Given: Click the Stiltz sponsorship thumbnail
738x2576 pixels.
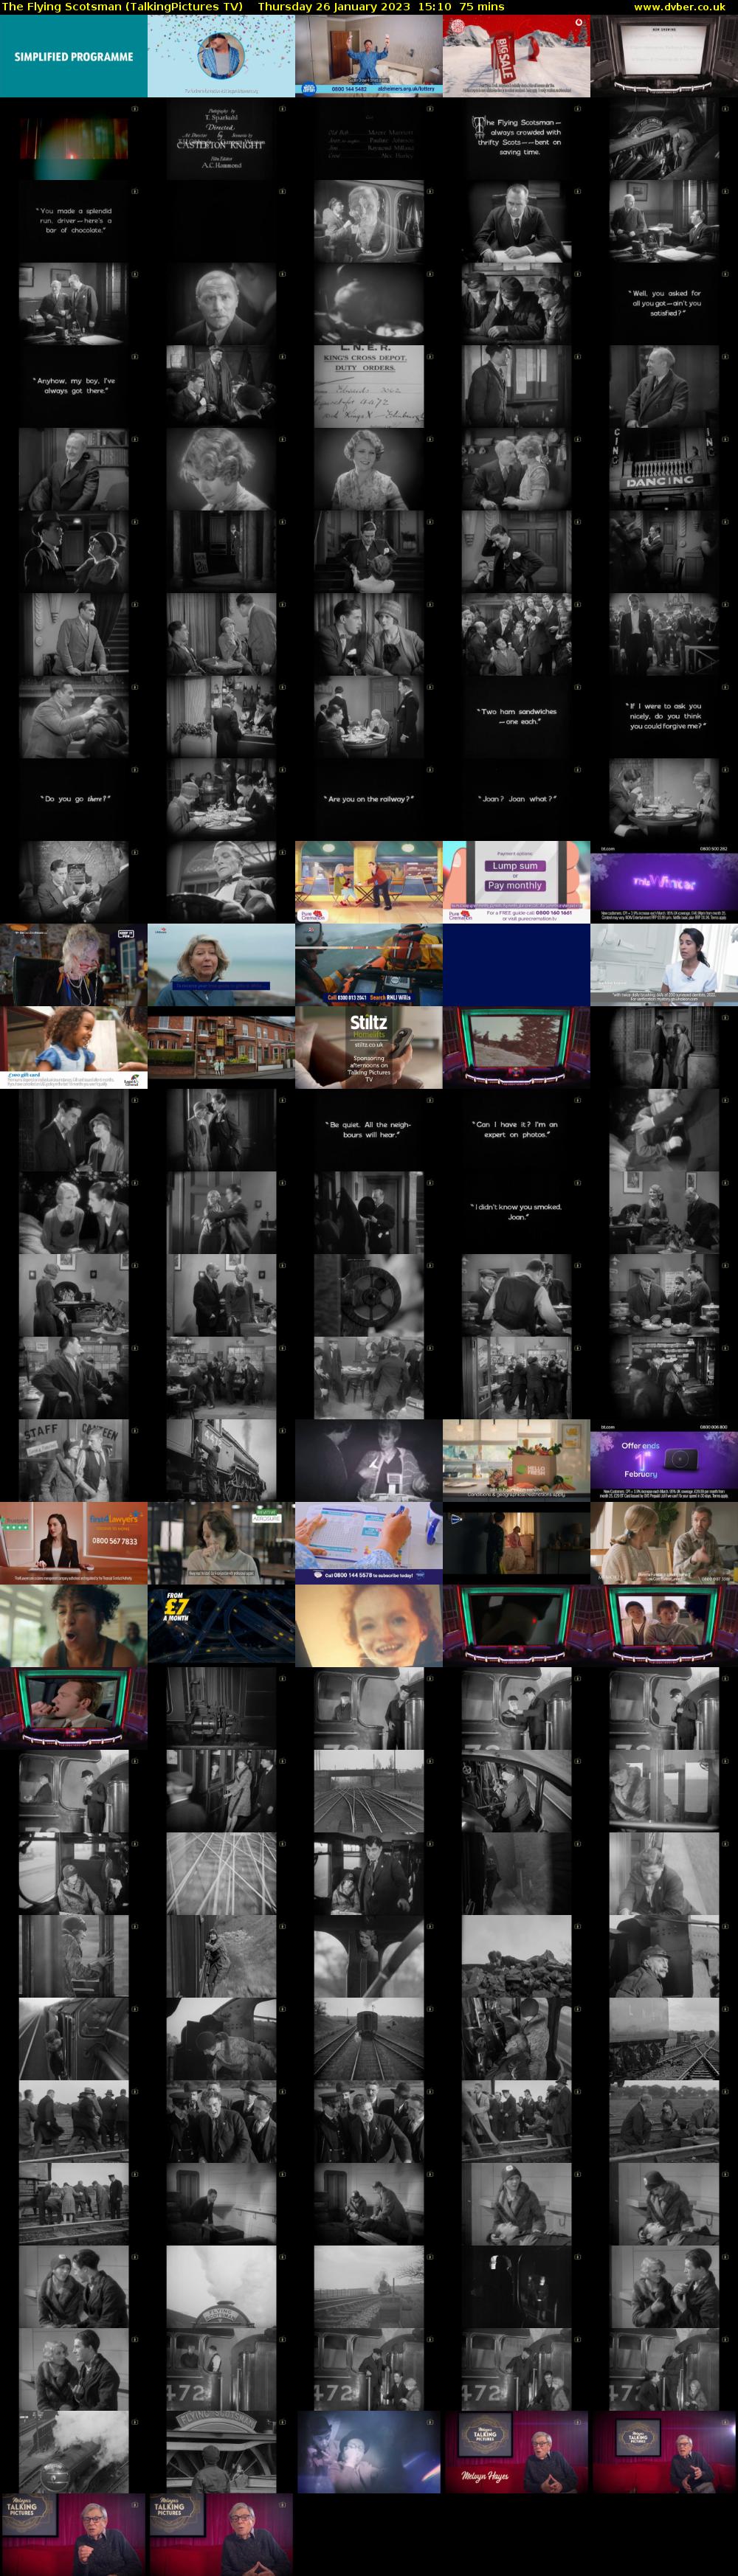Looking at the screenshot, I should pyautogui.click(x=369, y=1047).
